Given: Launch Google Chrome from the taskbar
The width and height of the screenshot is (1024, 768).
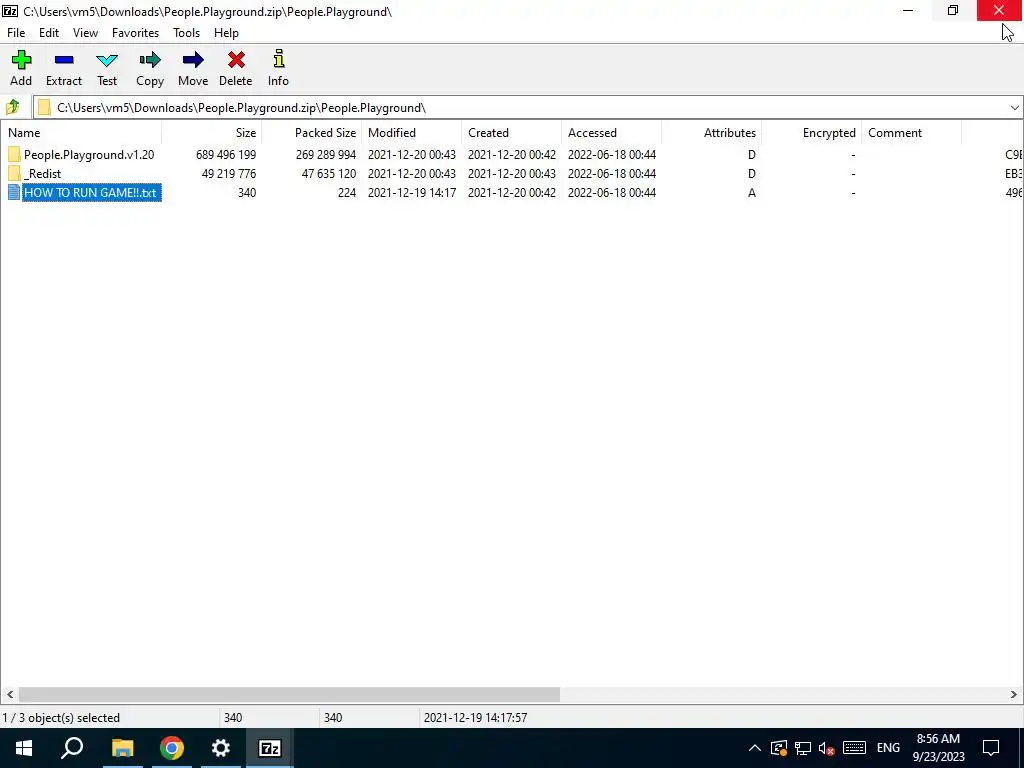Looking at the screenshot, I should click(172, 748).
